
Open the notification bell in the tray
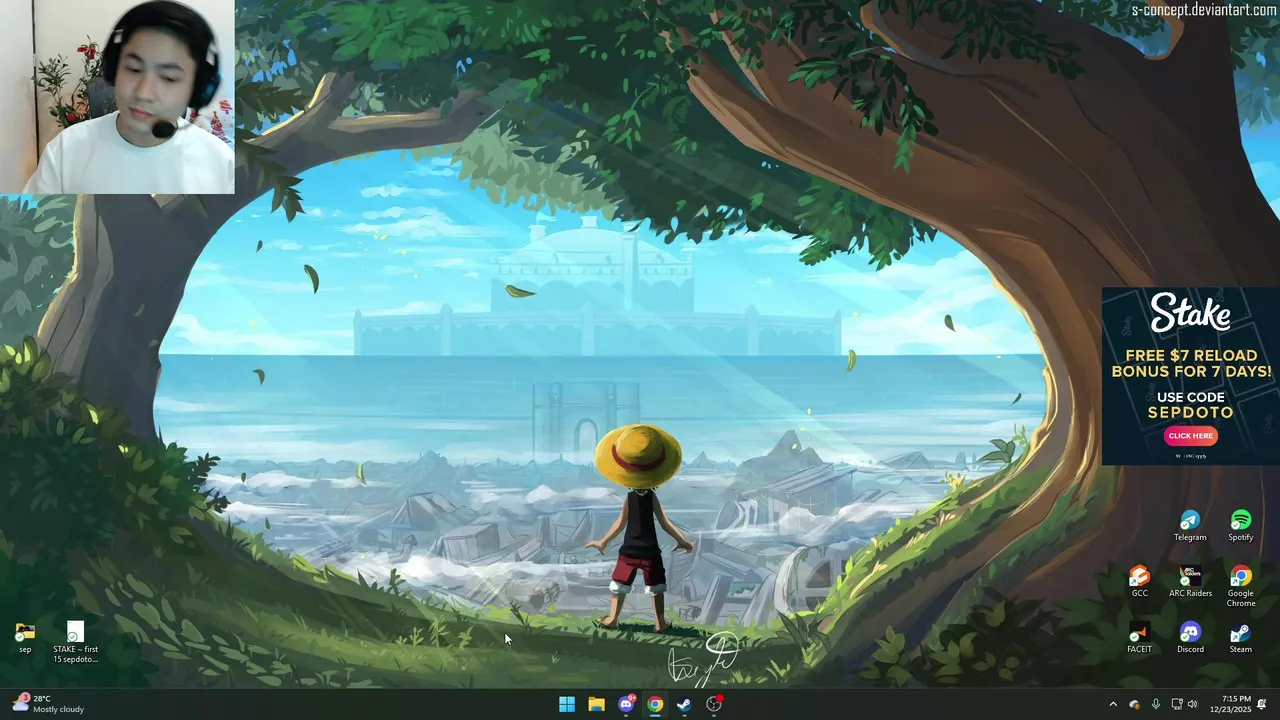pyautogui.click(x=1263, y=704)
